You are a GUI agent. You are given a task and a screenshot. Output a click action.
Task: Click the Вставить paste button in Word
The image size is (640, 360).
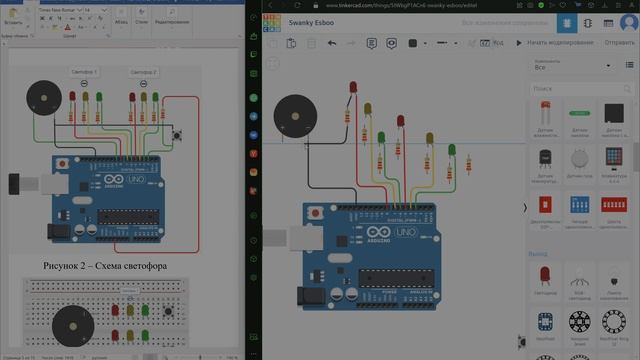click(13, 17)
